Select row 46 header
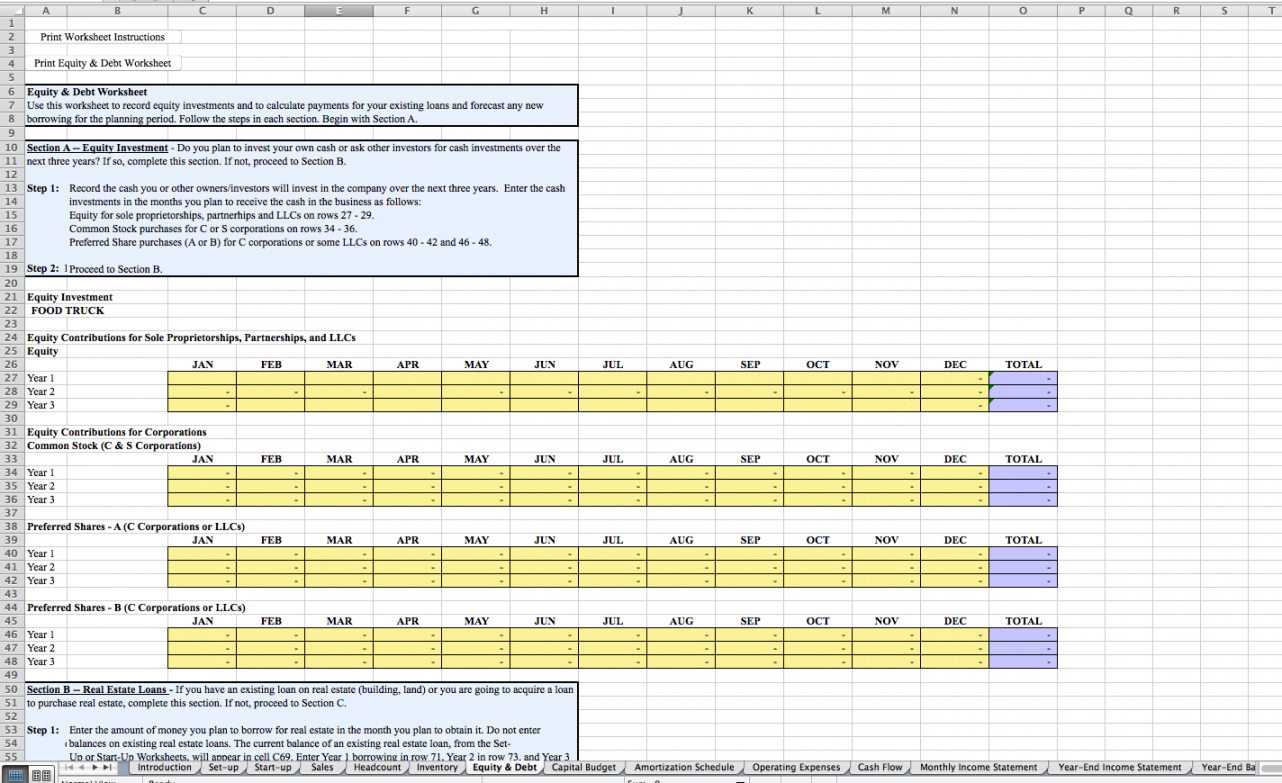Image resolution: width=1282 pixels, height=783 pixels. click(11, 634)
